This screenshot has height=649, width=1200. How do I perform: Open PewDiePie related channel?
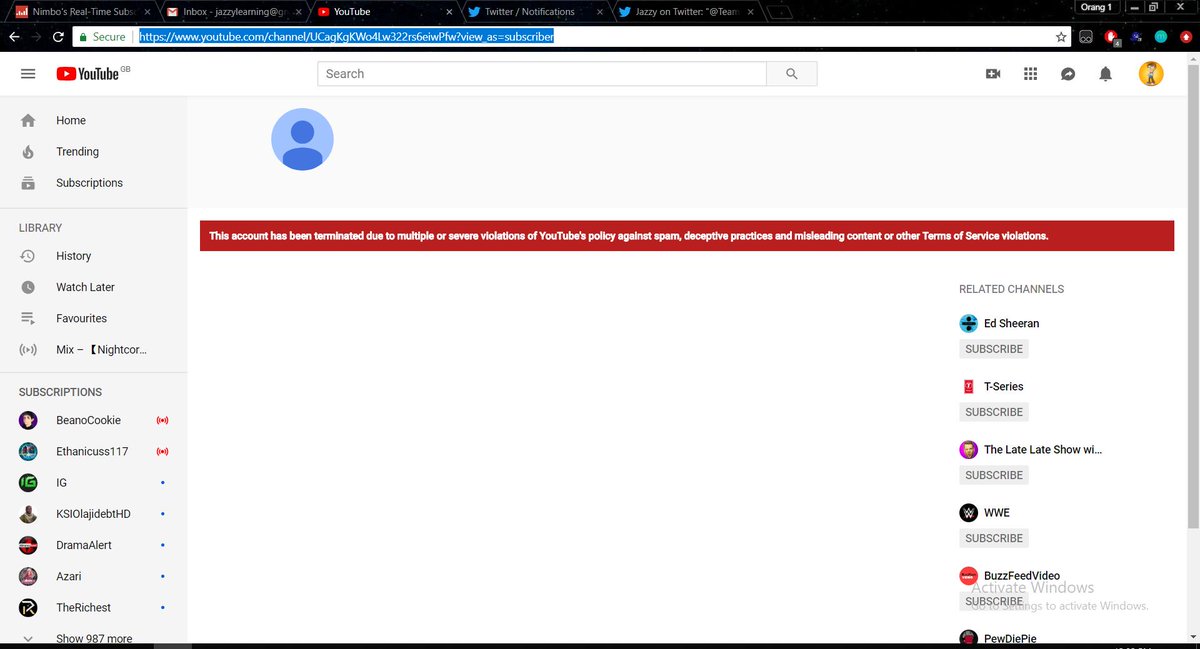pos(1012,638)
